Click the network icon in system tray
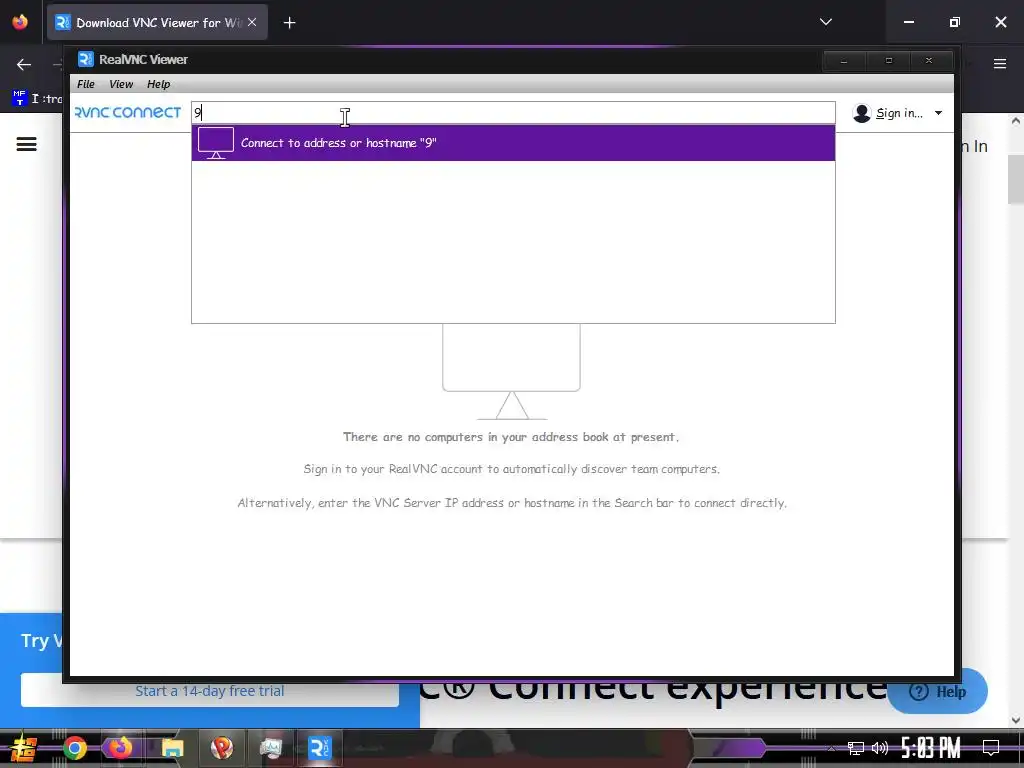 (x=856, y=748)
